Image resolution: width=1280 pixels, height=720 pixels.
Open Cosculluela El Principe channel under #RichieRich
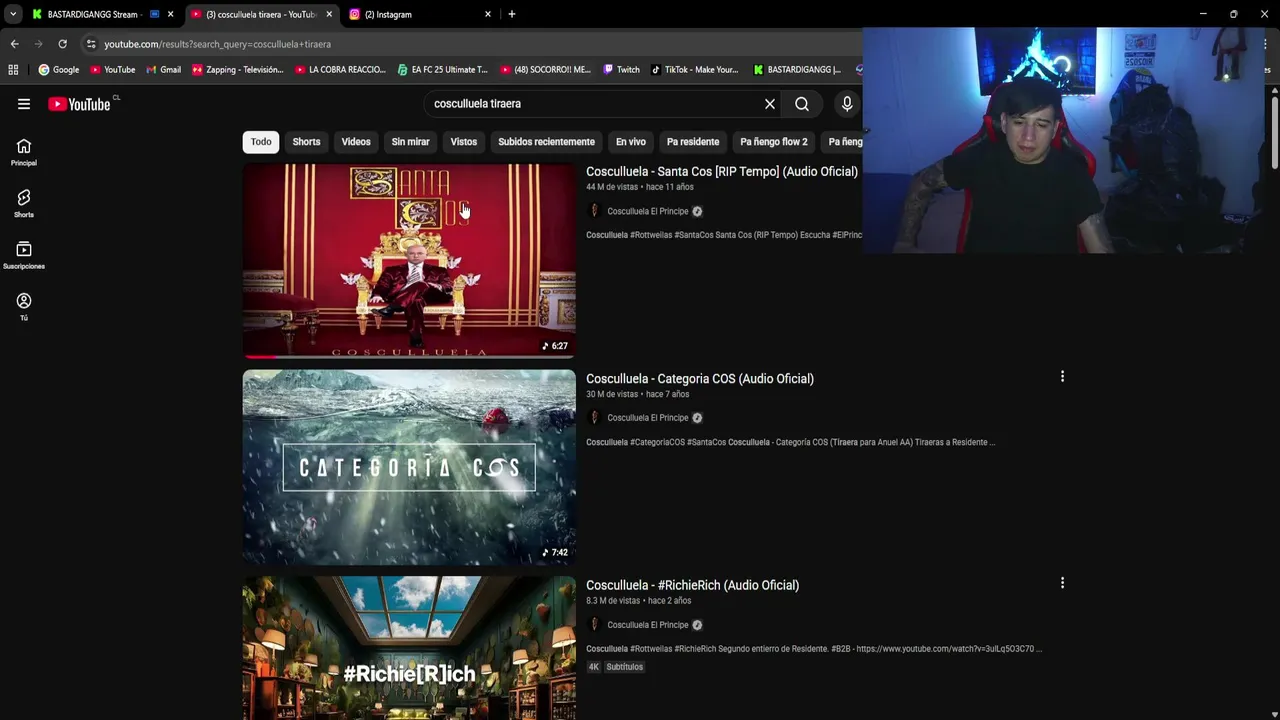pos(647,625)
